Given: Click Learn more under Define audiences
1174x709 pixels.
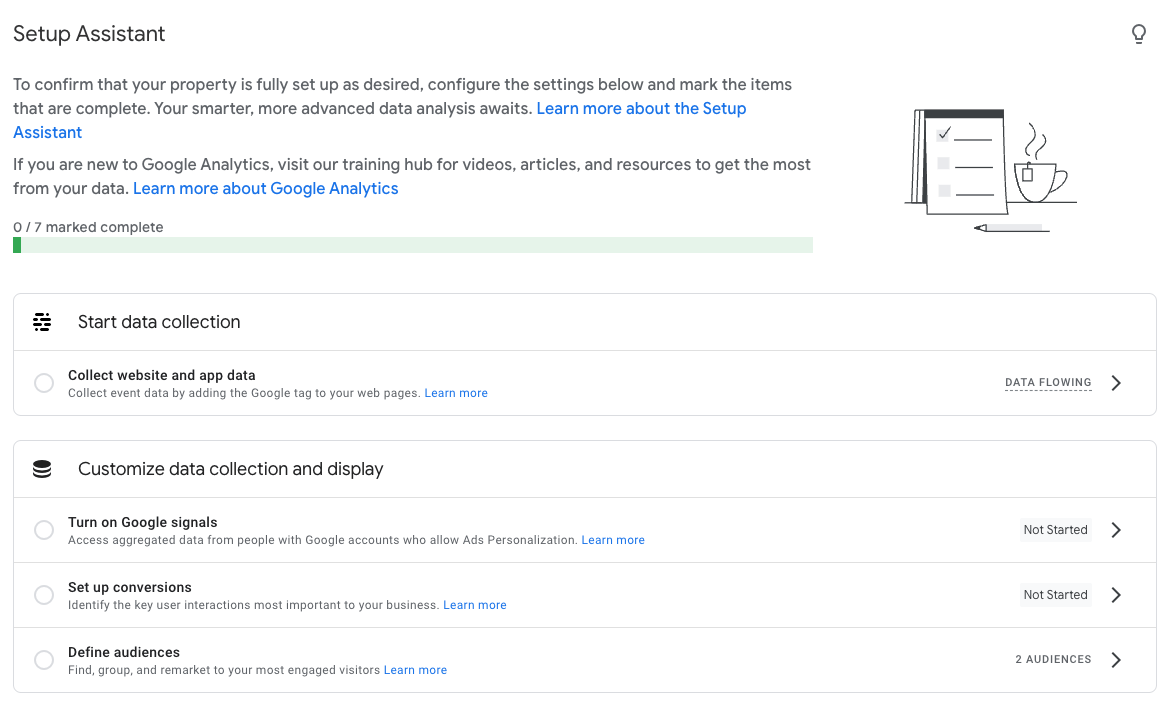Looking at the screenshot, I should click(x=416, y=670).
